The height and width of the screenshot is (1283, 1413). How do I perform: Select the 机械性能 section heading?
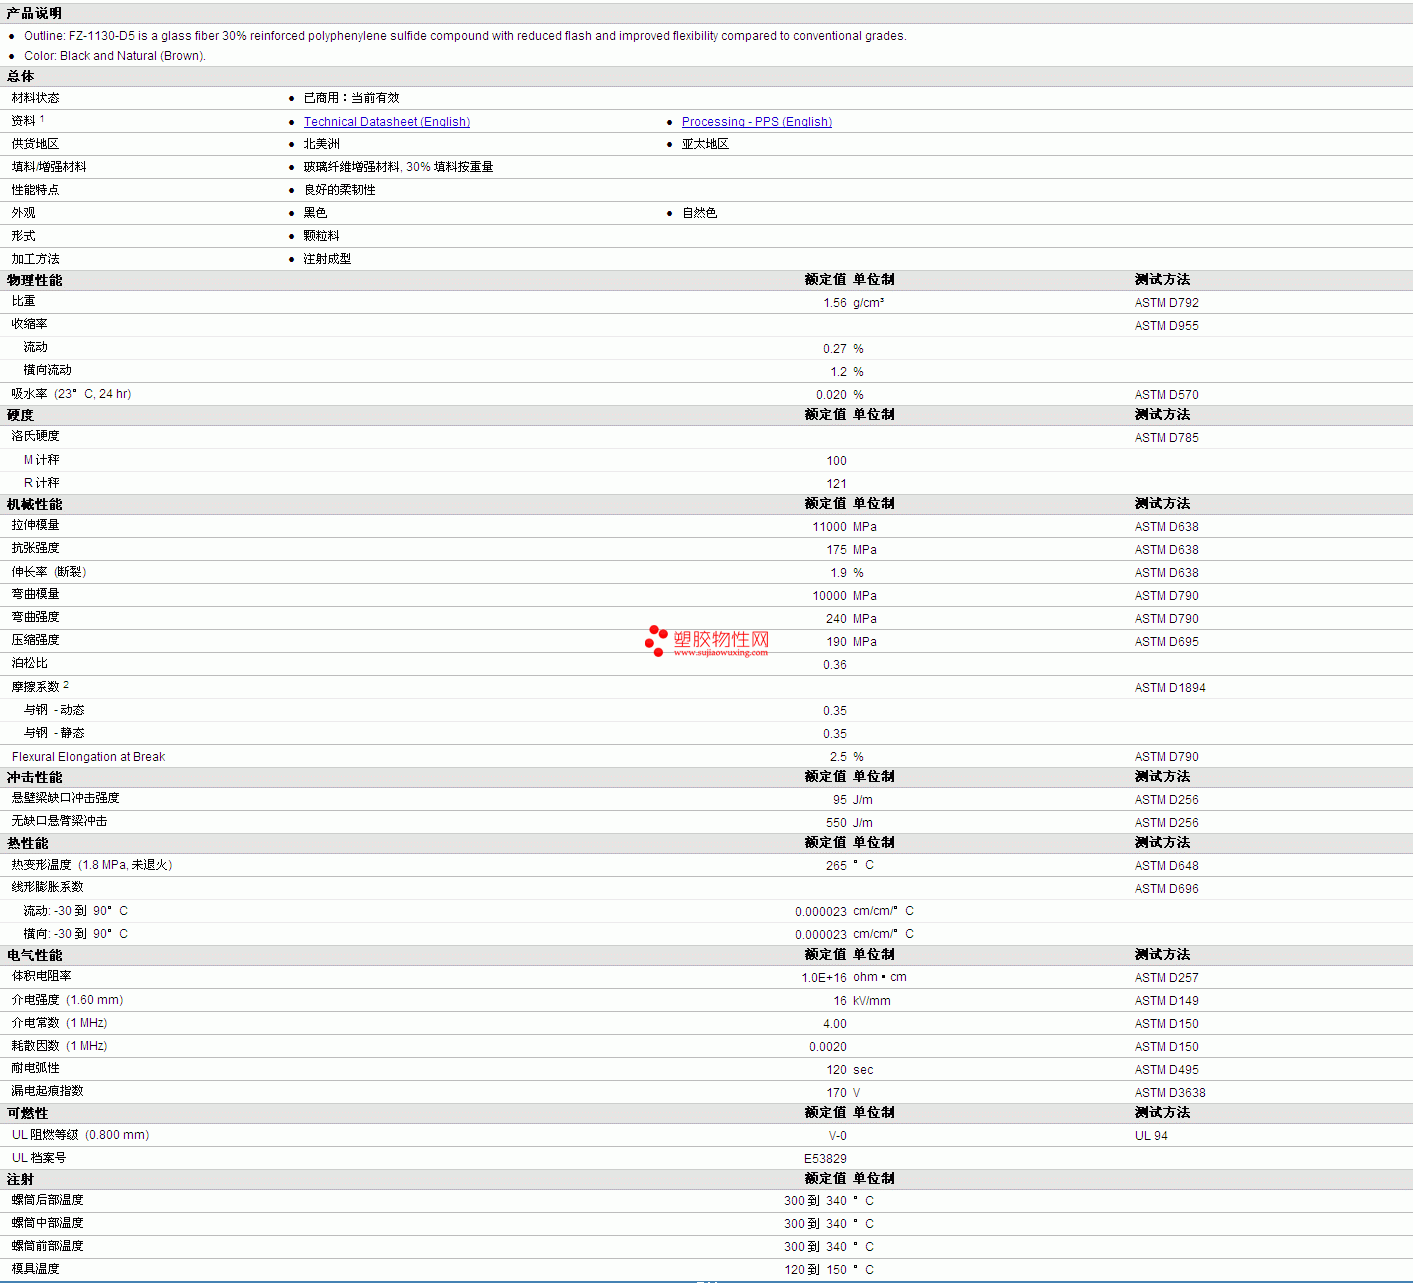click(x=34, y=504)
